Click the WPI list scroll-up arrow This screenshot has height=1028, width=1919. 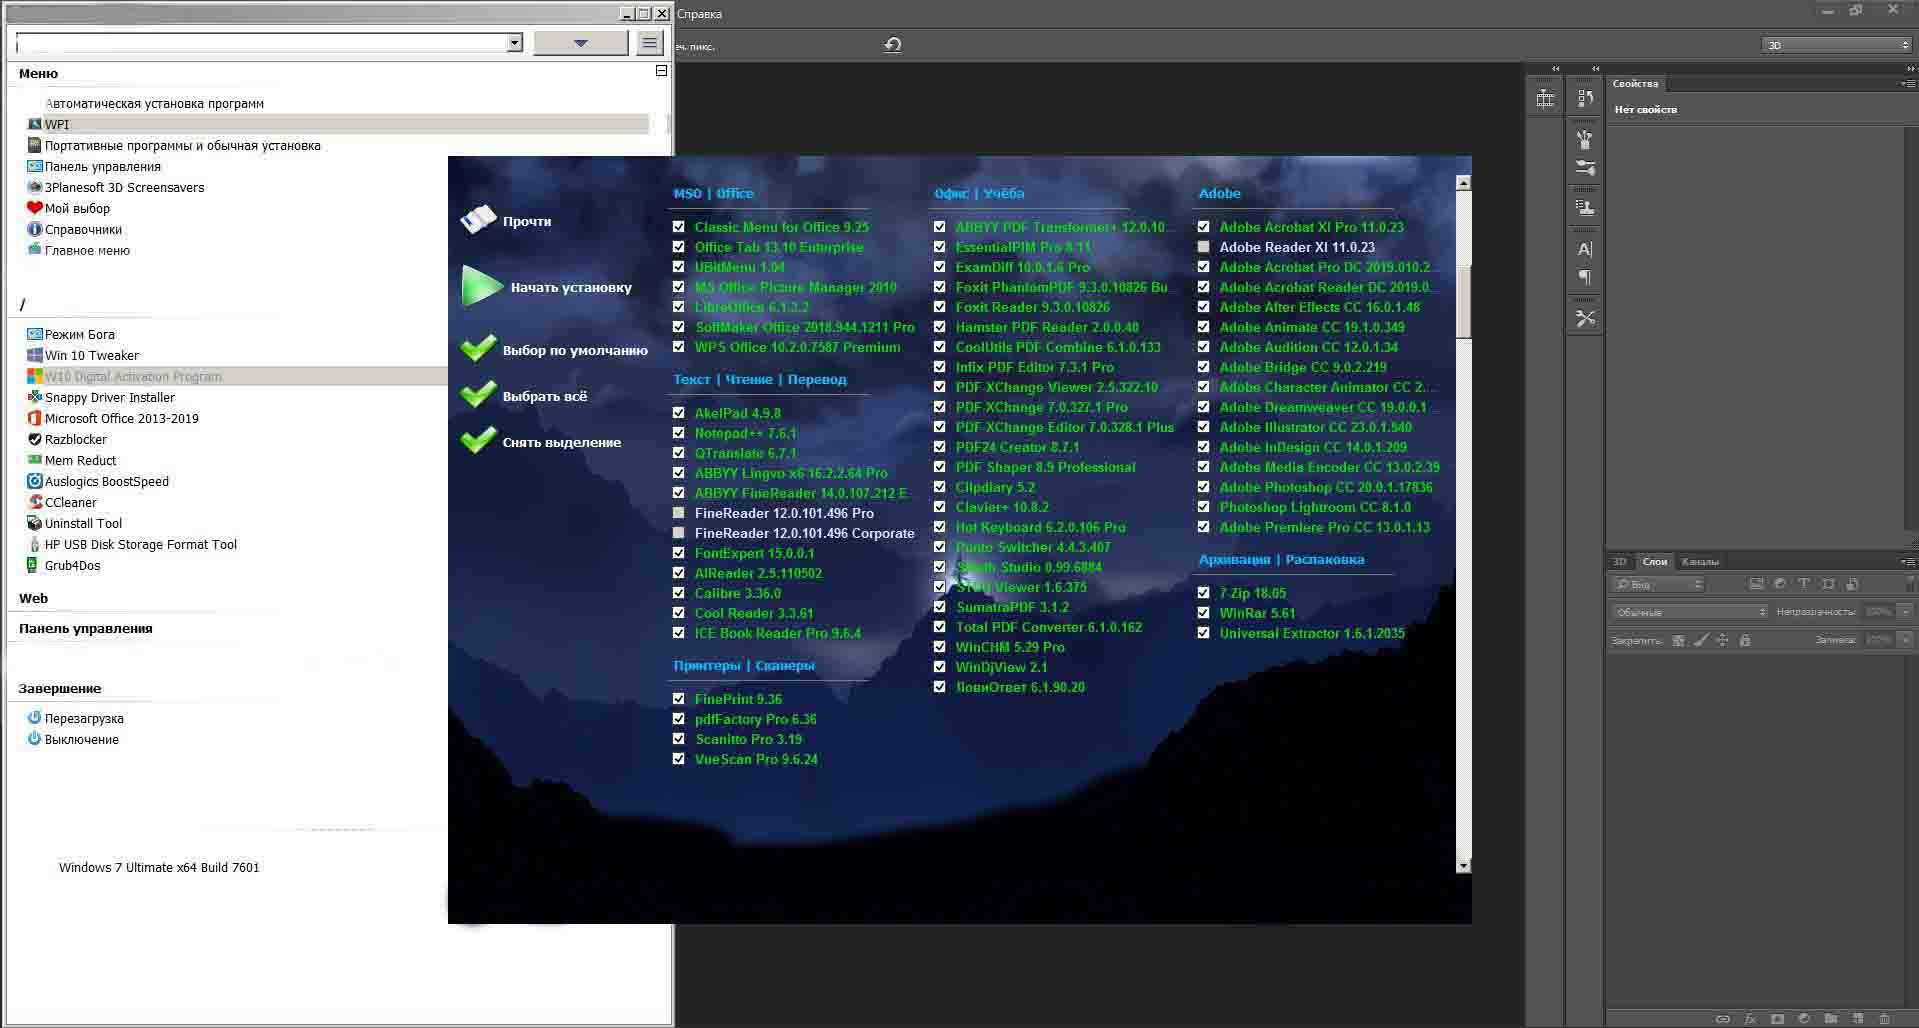[x=1463, y=183]
